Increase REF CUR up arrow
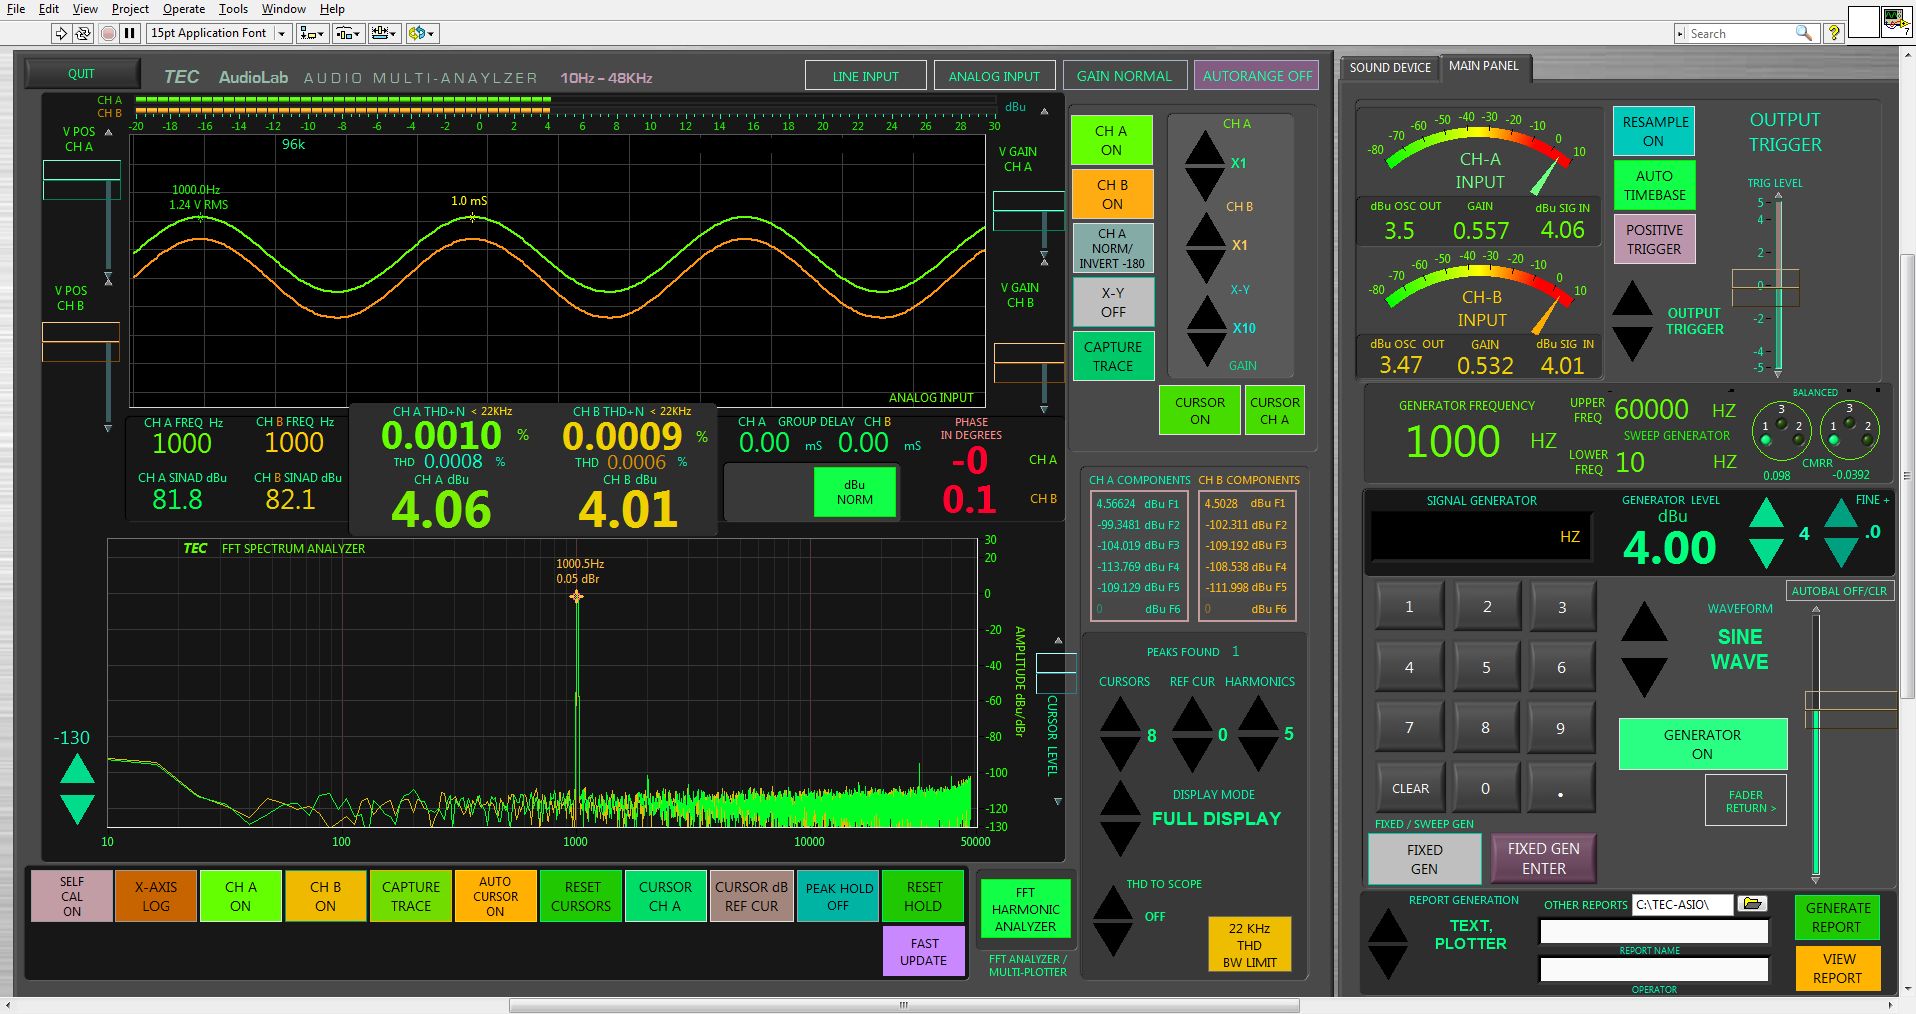 [1192, 716]
